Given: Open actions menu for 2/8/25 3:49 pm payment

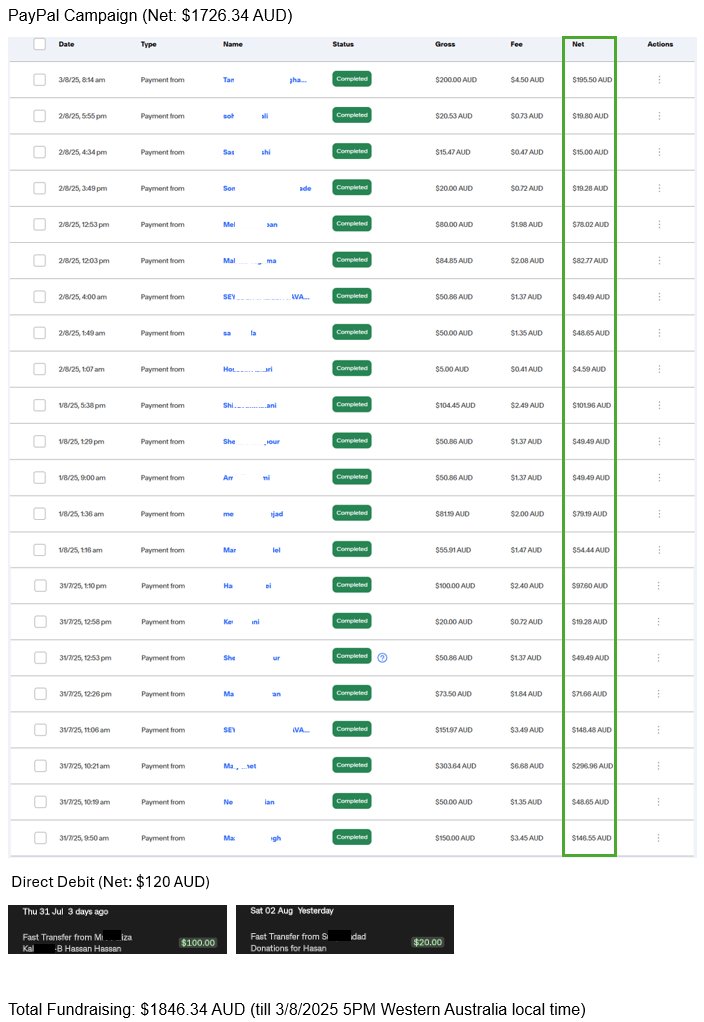Looking at the screenshot, I should pos(659,188).
